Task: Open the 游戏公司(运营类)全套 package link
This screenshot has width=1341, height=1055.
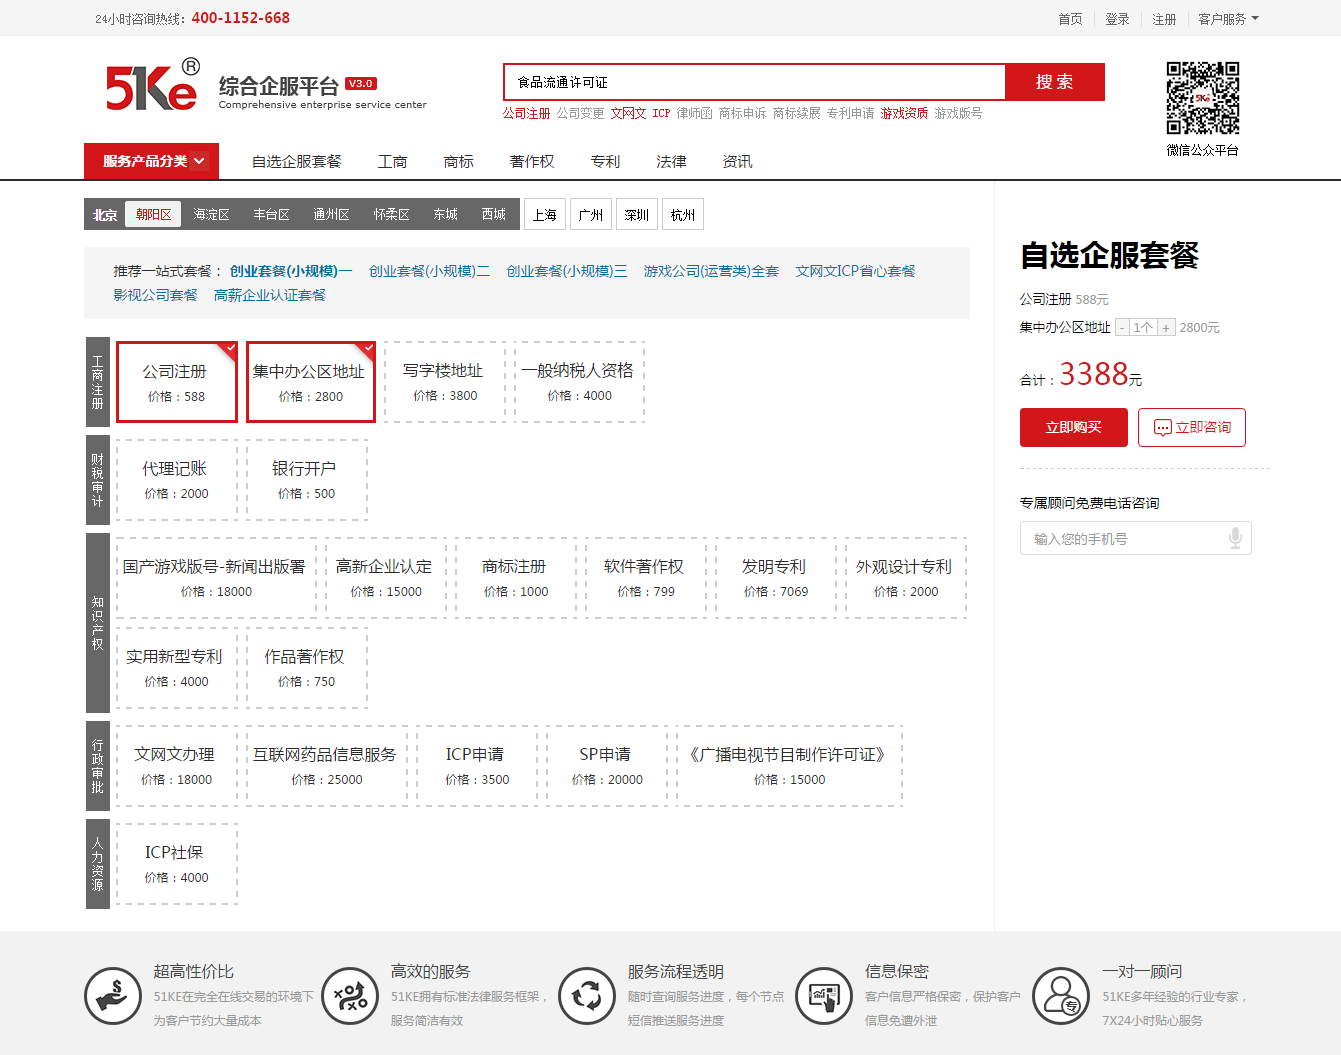Action: tap(711, 271)
